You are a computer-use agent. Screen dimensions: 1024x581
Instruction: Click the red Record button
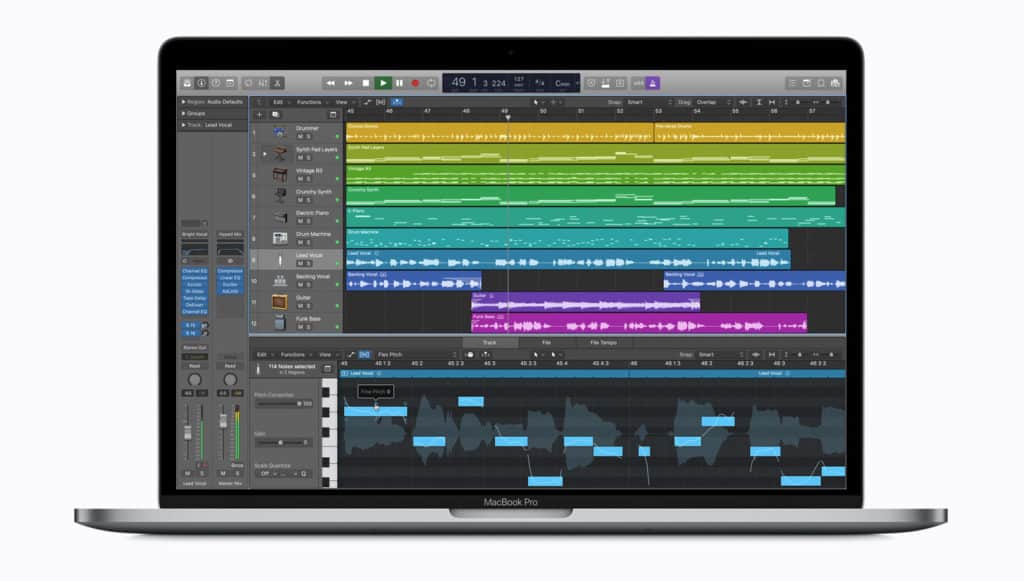[415, 83]
